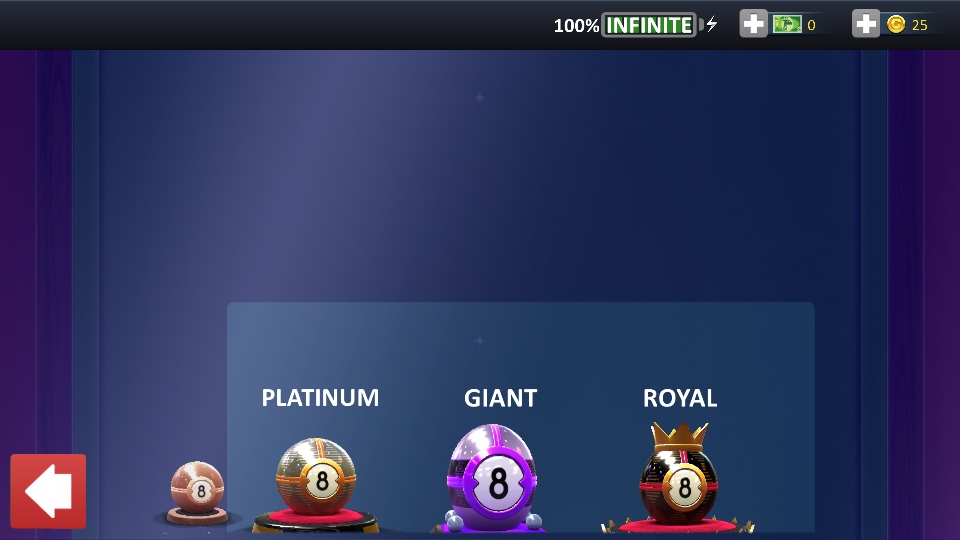The width and height of the screenshot is (960, 540).
Task: Click the PLATINUM label
Action: pos(320,398)
